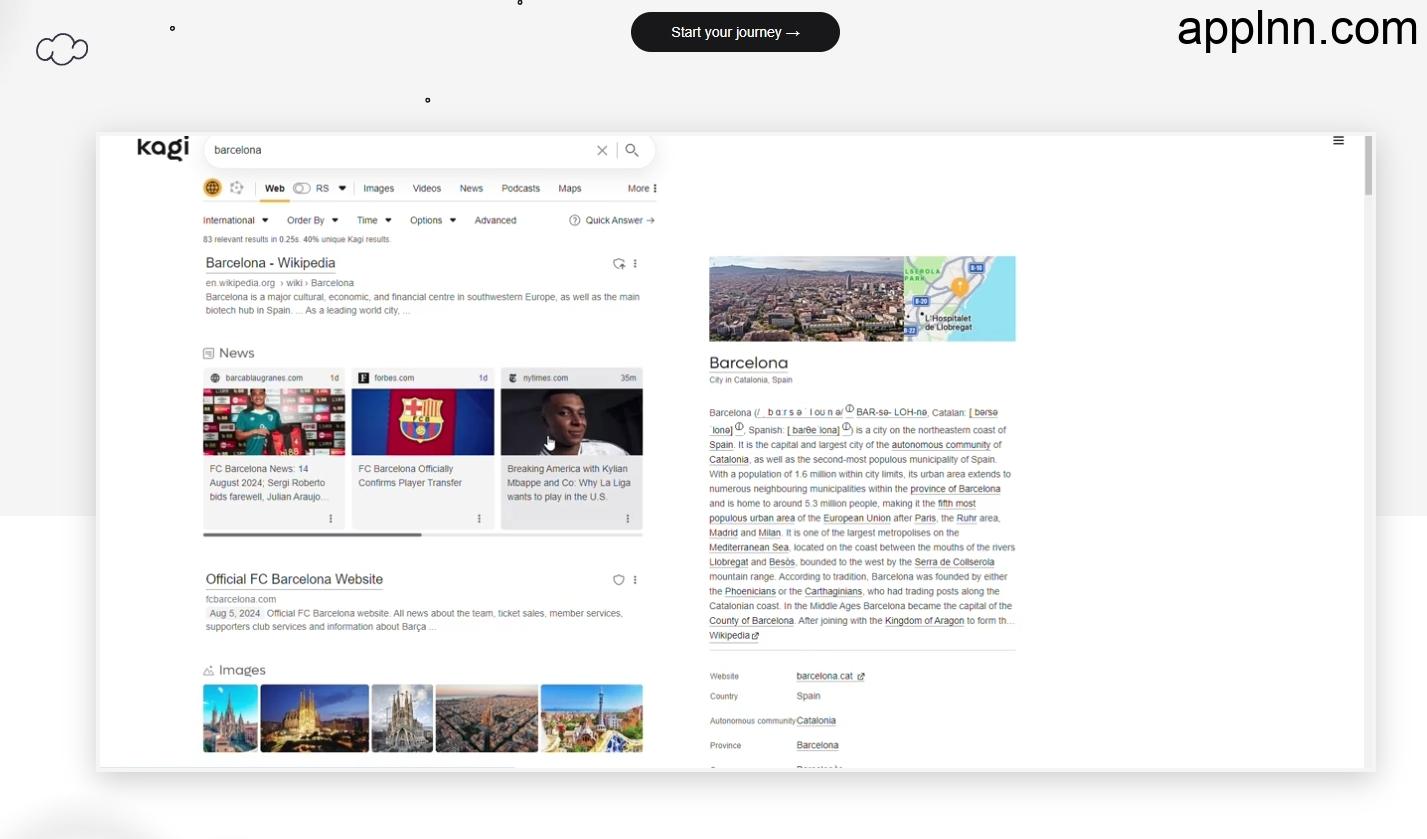Viewport: 1427px width, 839px height.
Task: Click the Kagi logo
Action: coord(163,148)
